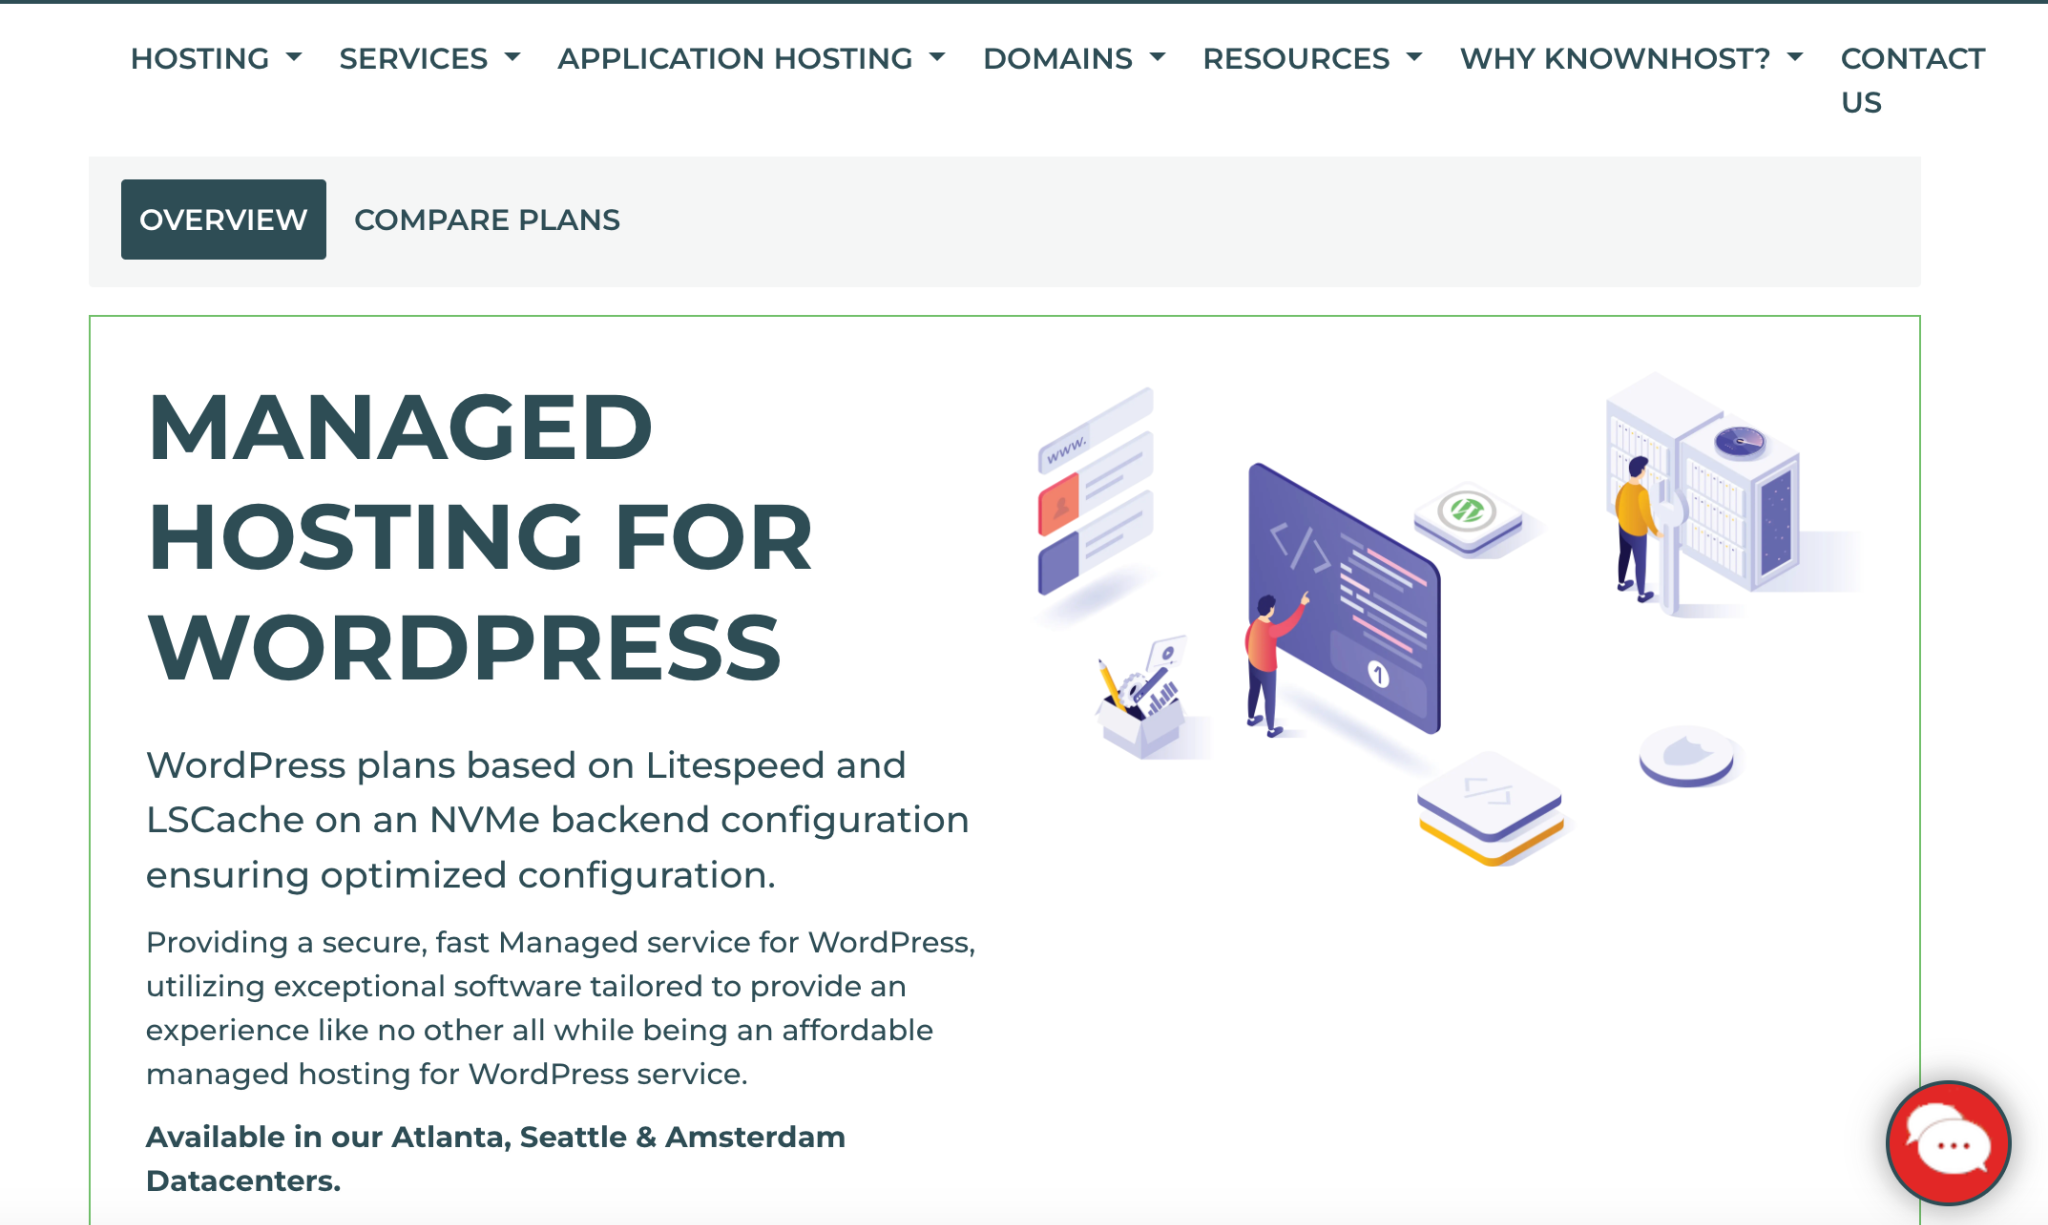Go to the Contact Us page
The image size is (2048, 1225).
pos(1912,80)
